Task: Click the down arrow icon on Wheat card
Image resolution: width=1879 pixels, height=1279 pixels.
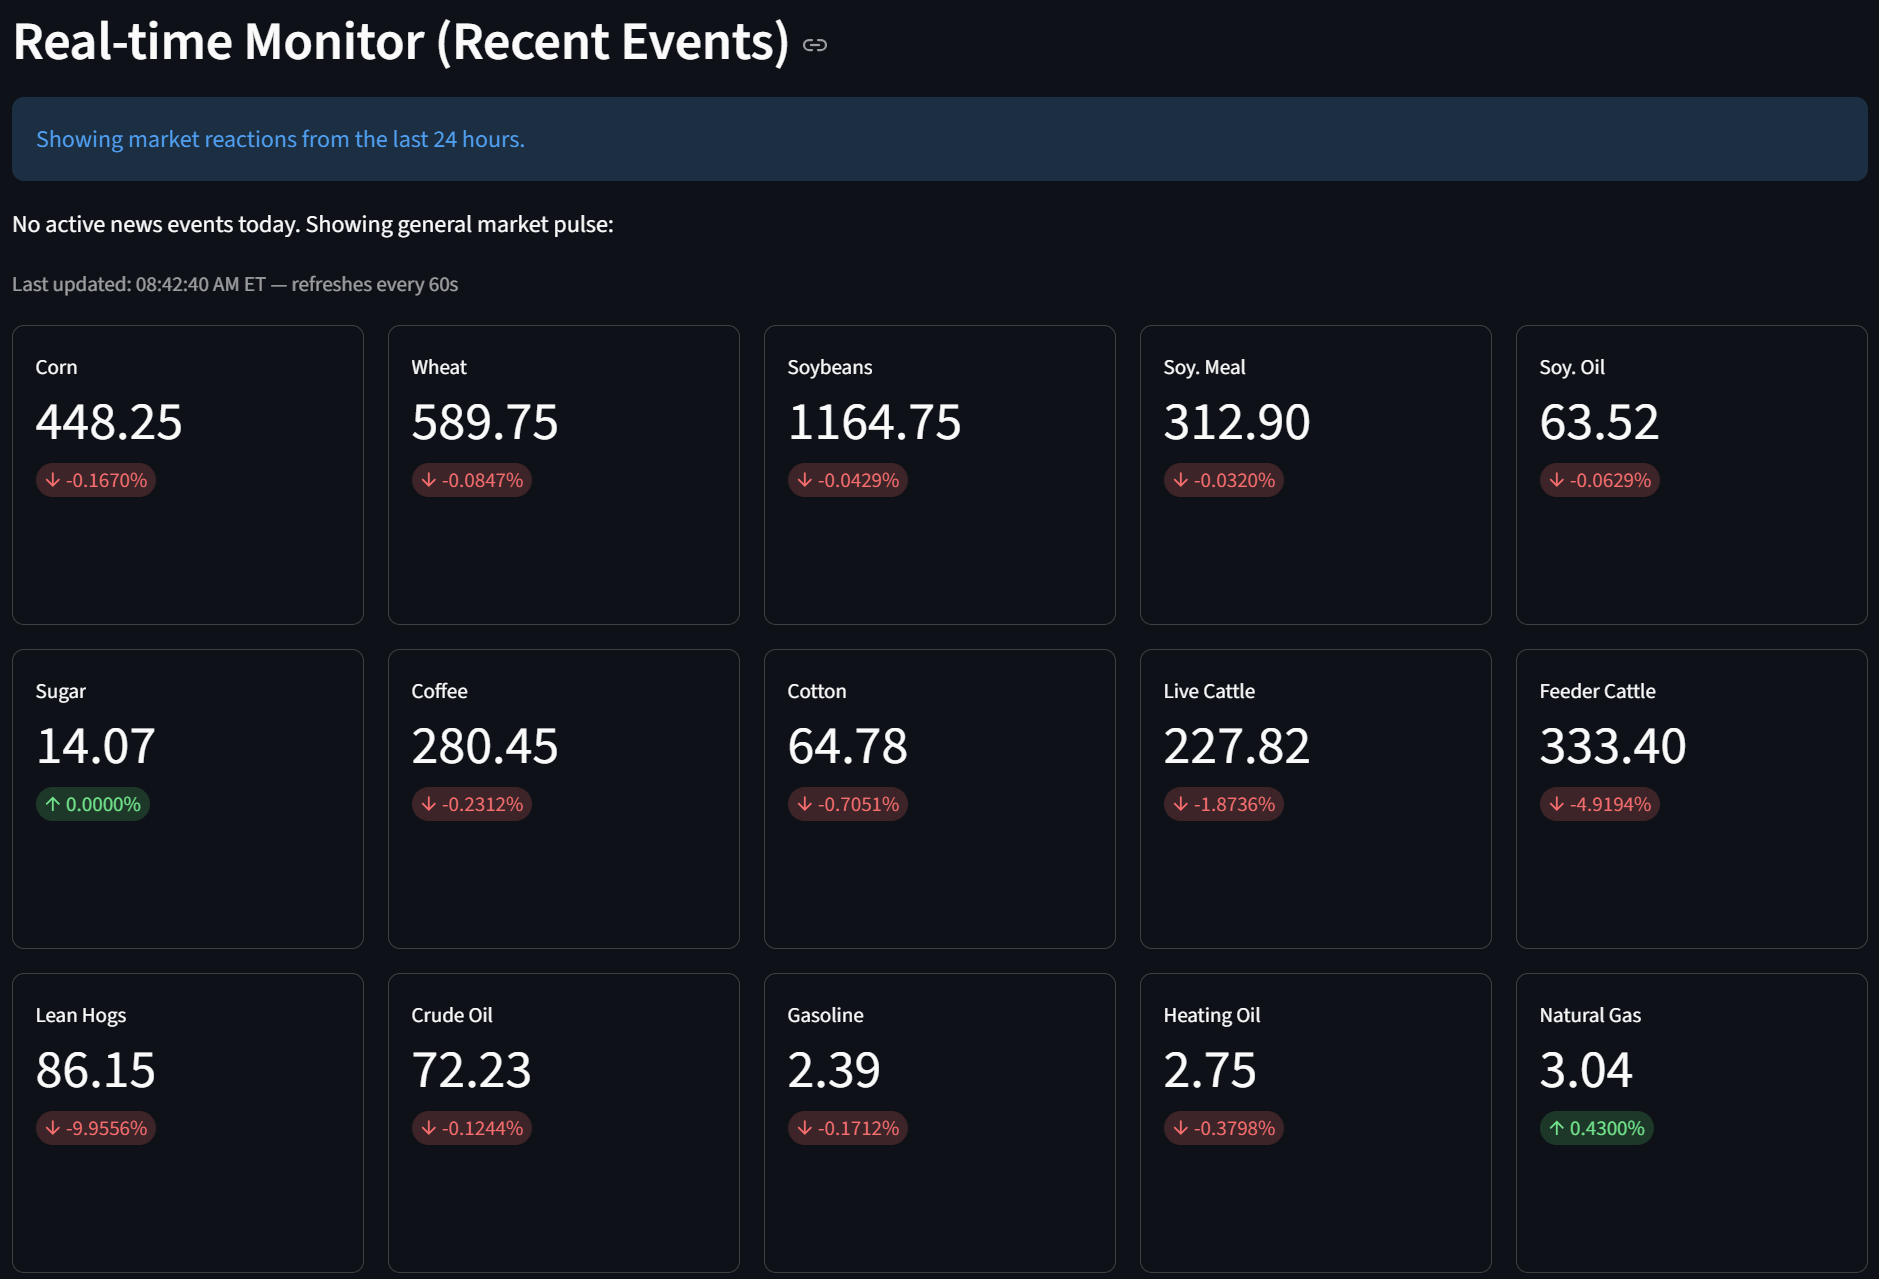Action: 428,480
